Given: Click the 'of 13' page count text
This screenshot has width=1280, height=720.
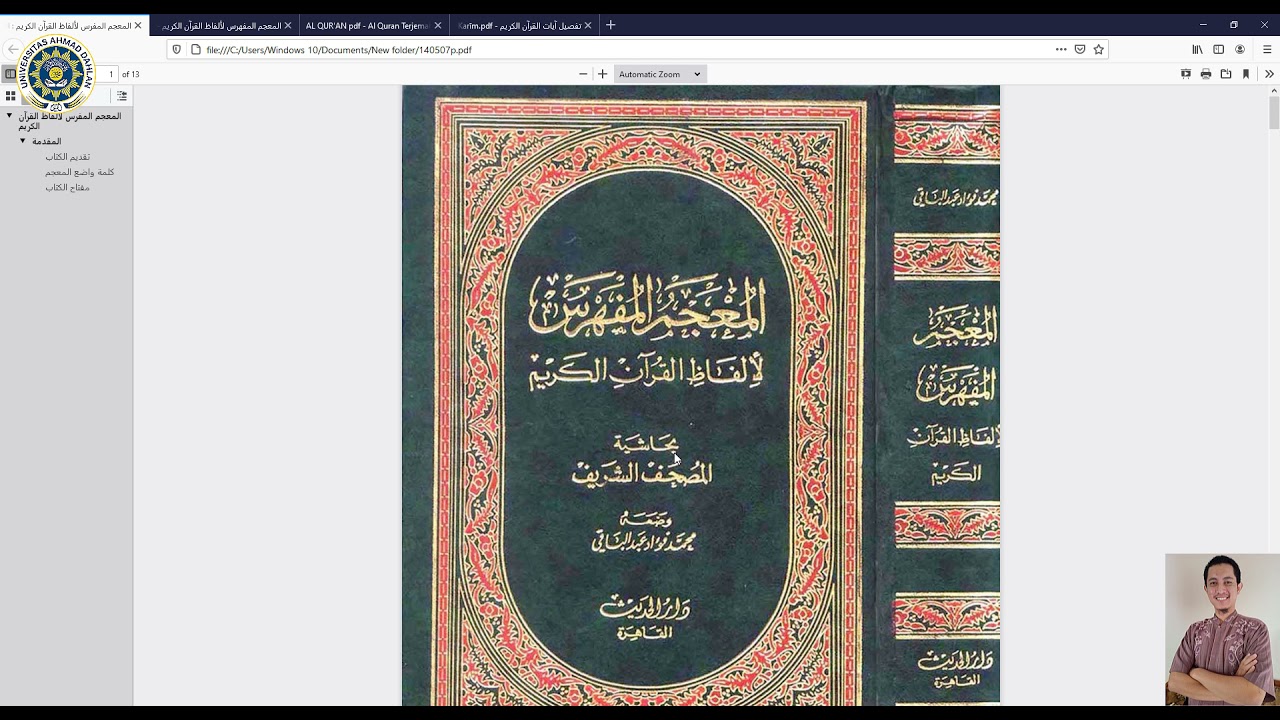Looking at the screenshot, I should coord(131,74).
